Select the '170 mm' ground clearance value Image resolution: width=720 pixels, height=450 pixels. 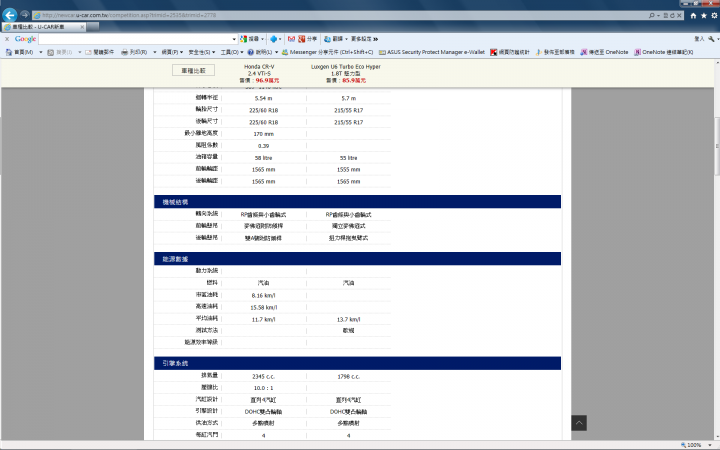click(x=264, y=134)
